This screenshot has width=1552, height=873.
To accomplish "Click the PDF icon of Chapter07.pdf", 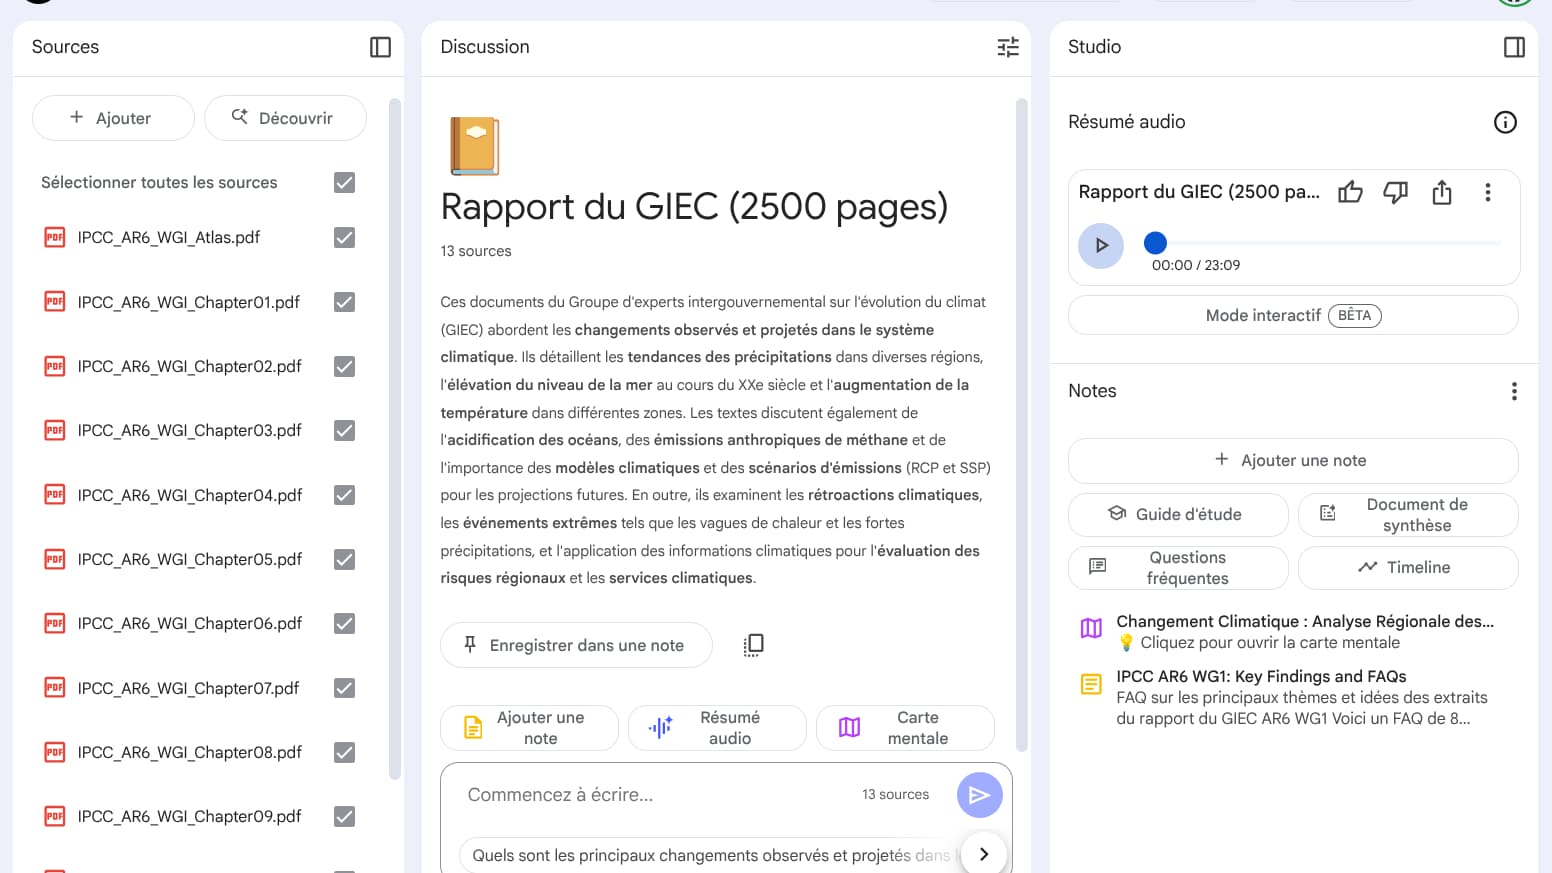I will coord(55,688).
